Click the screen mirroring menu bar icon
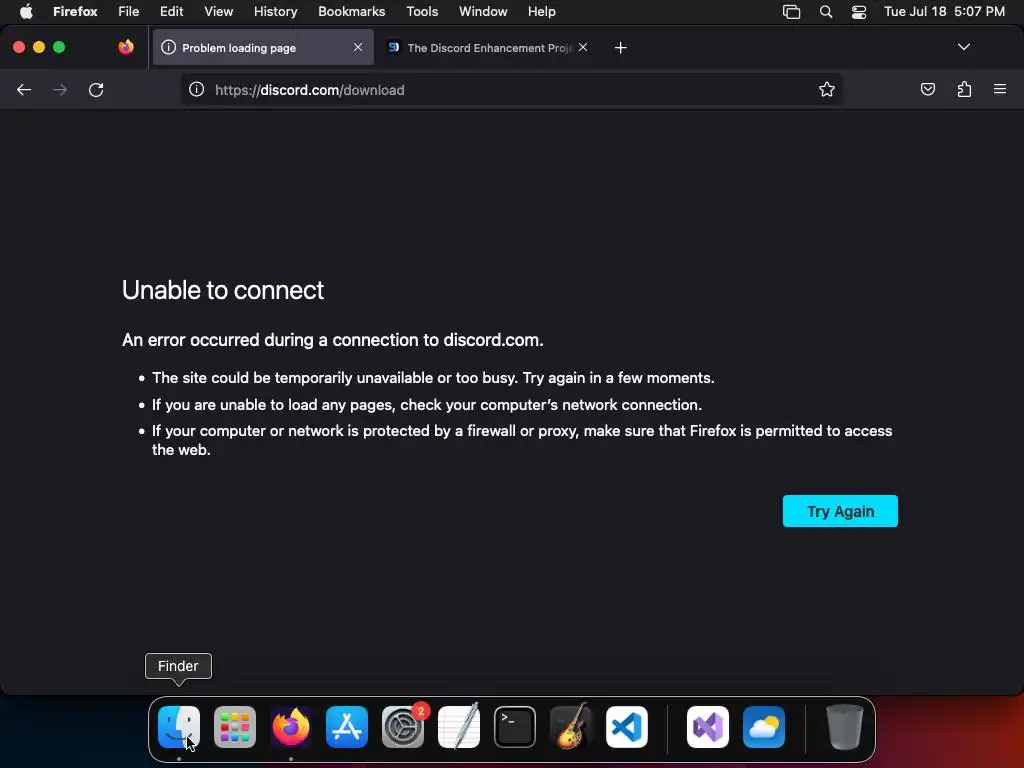The image size is (1024, 768). (x=792, y=12)
